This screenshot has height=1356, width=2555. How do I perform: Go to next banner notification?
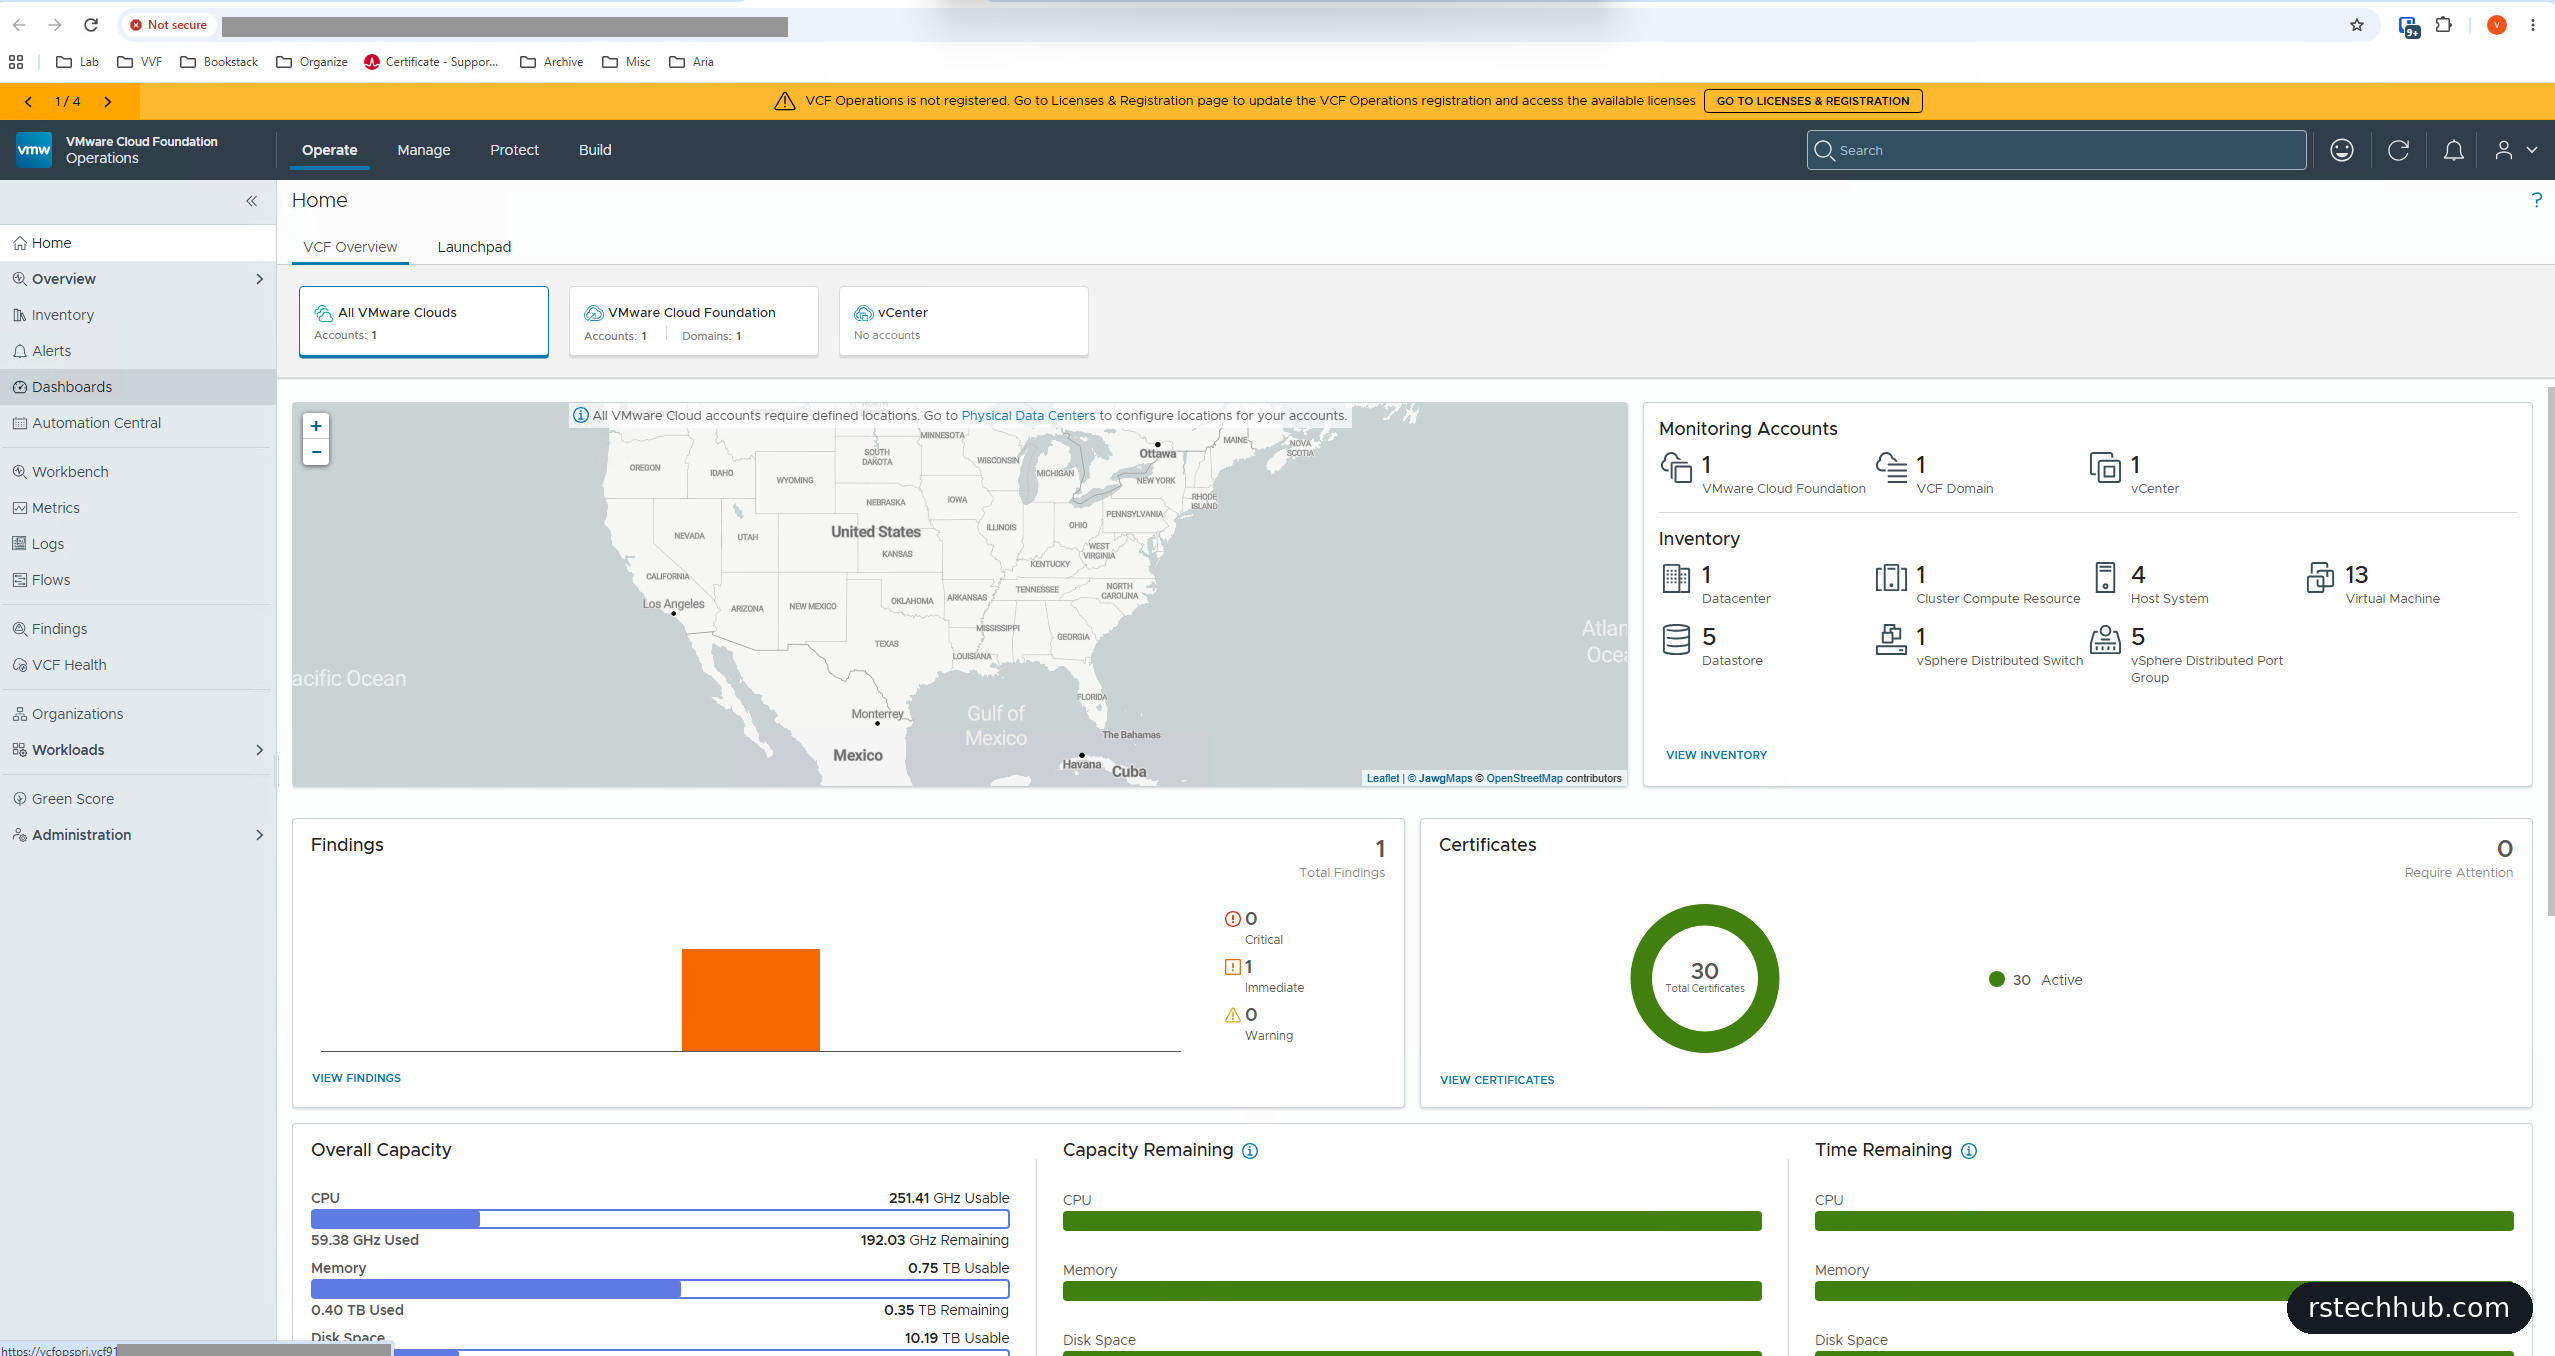coord(107,101)
